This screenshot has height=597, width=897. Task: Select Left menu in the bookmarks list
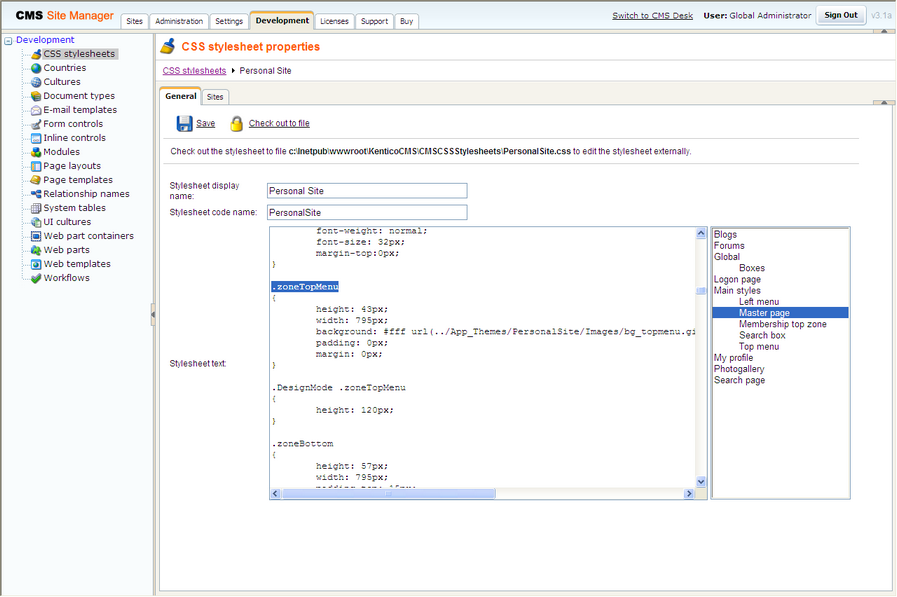tap(759, 302)
